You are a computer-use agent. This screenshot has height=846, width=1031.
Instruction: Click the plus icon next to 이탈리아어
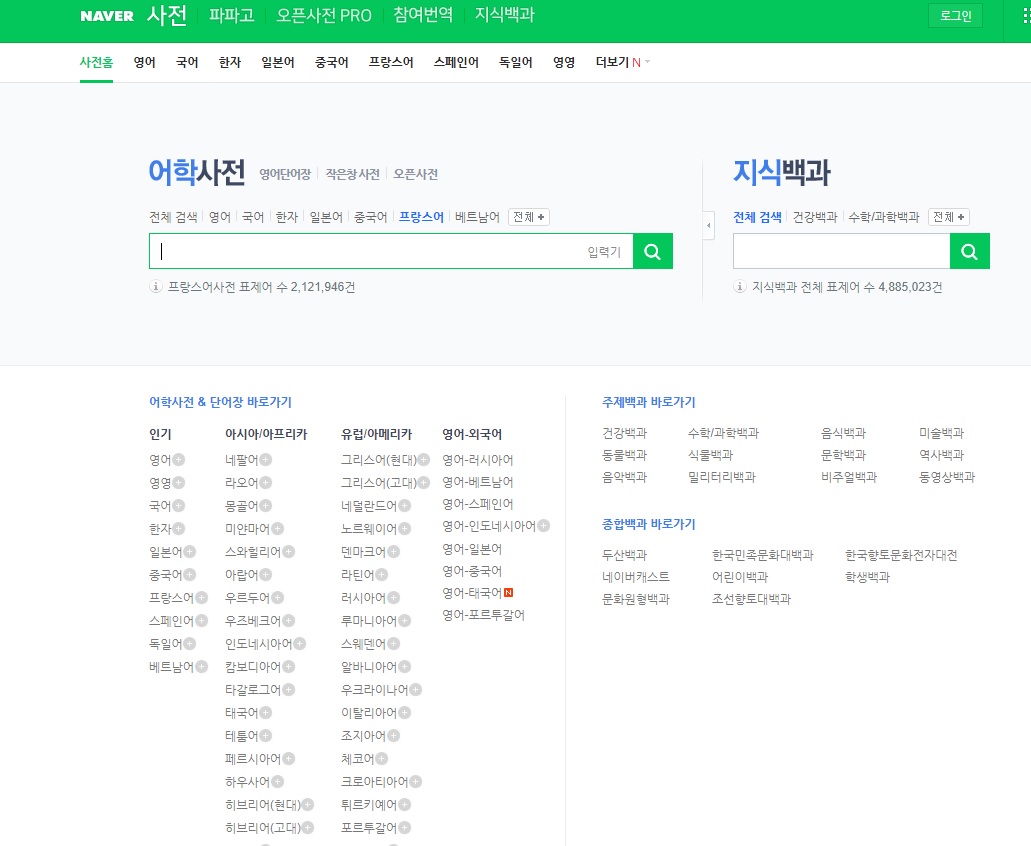pos(405,713)
